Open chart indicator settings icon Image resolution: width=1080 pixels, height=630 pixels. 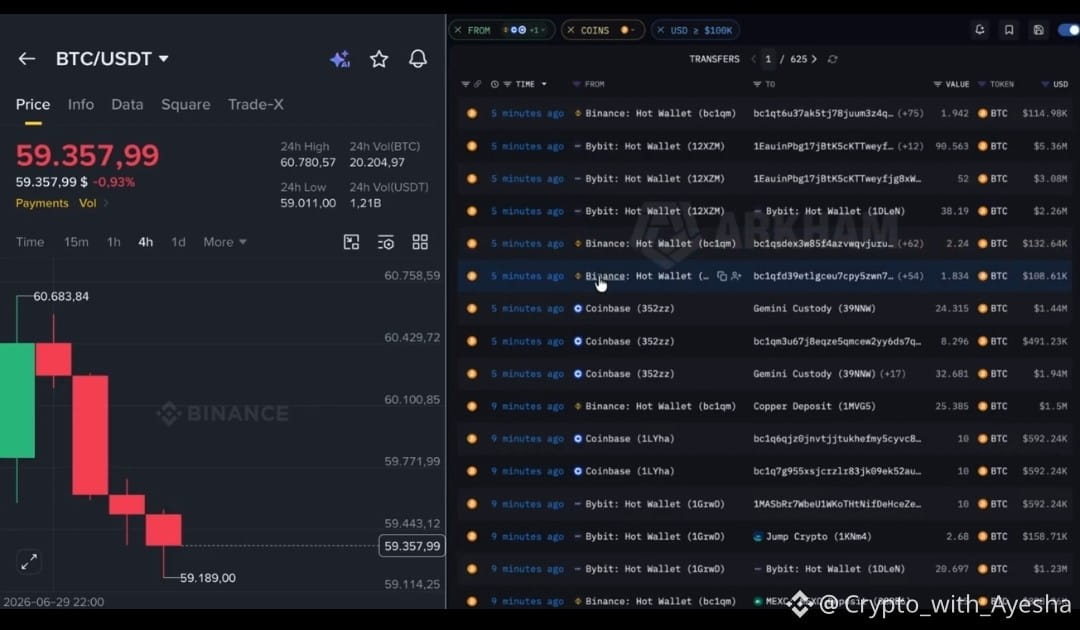tap(386, 242)
